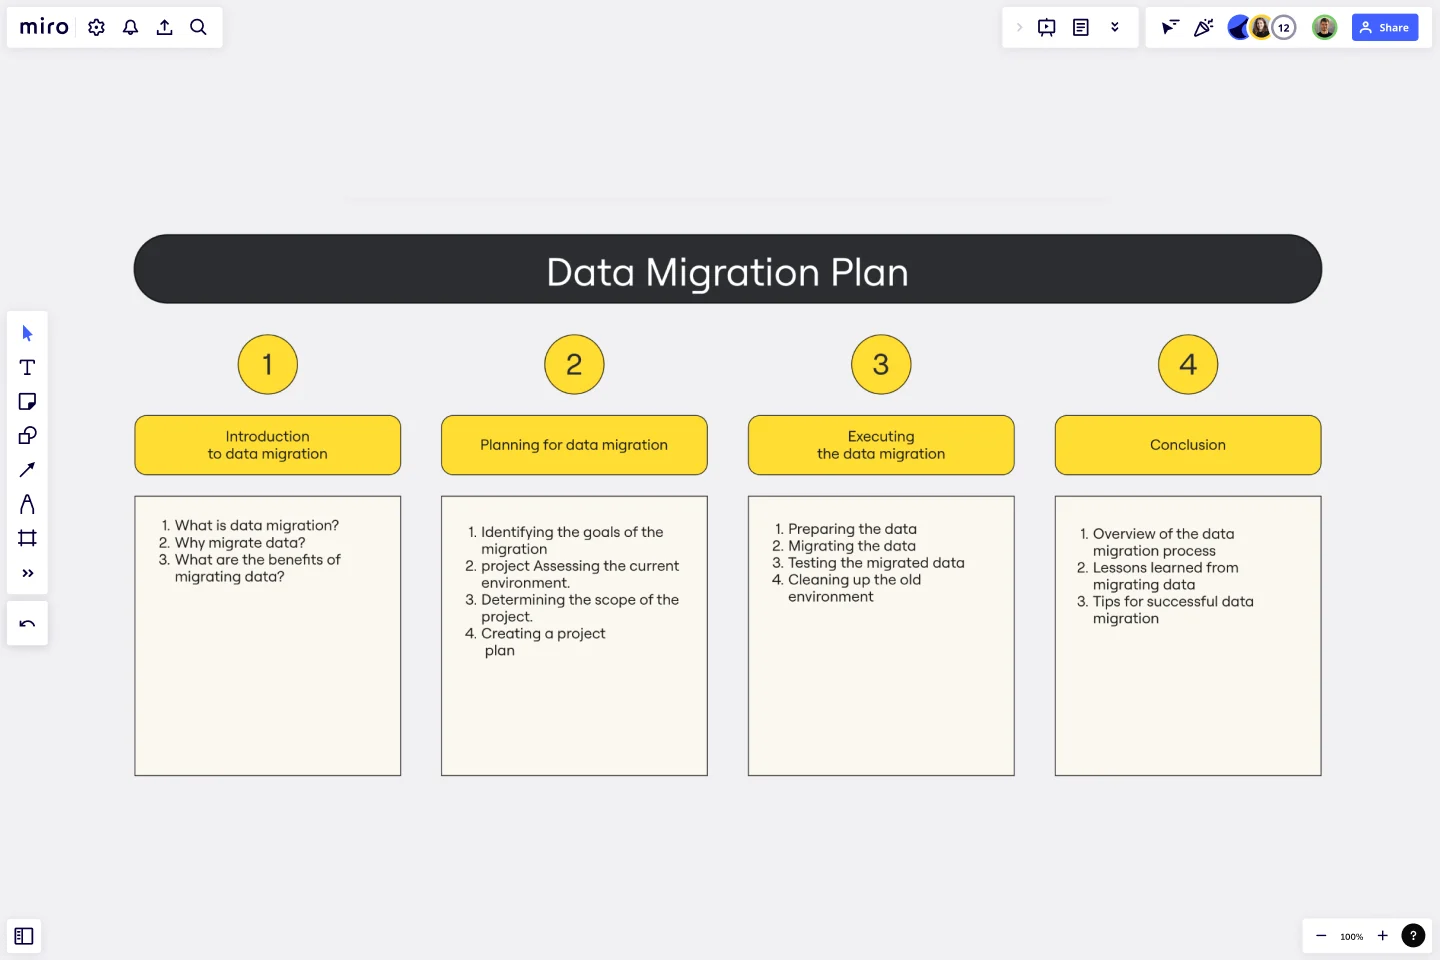Click 'What is data migration?' text
Screen dimensions: 1440x960
pos(257,525)
